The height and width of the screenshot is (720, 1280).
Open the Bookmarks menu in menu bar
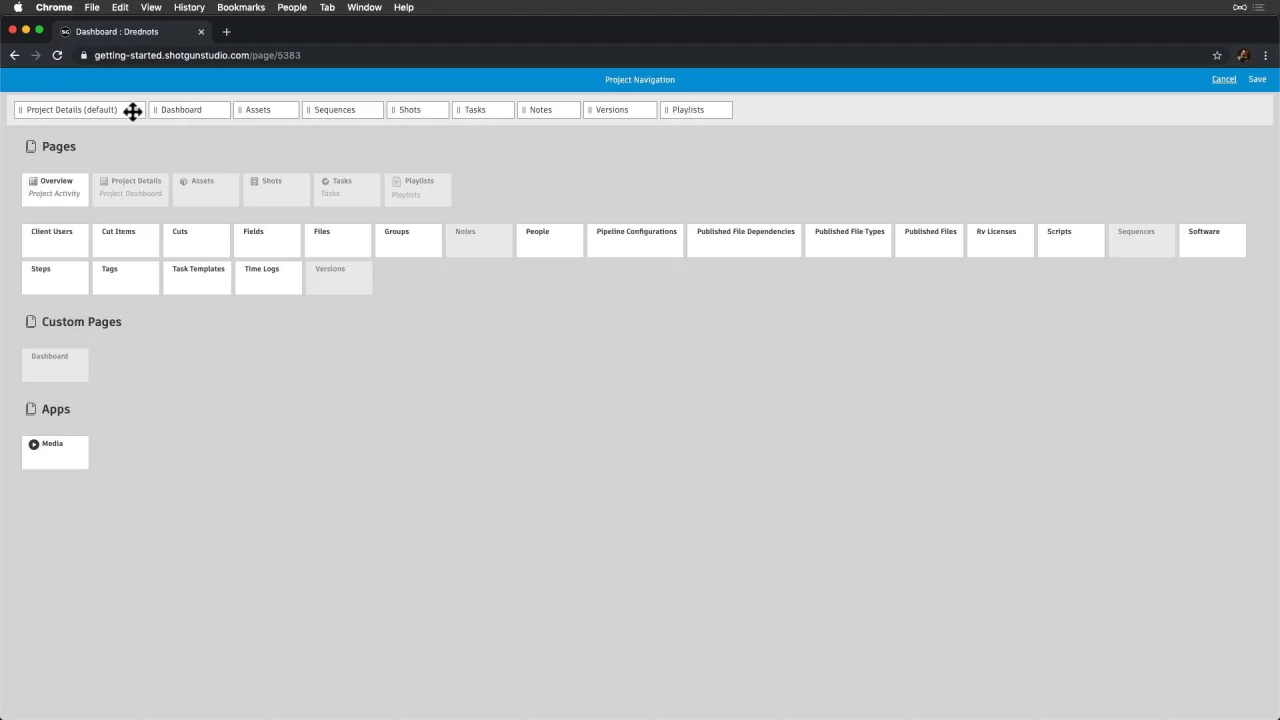(x=241, y=7)
